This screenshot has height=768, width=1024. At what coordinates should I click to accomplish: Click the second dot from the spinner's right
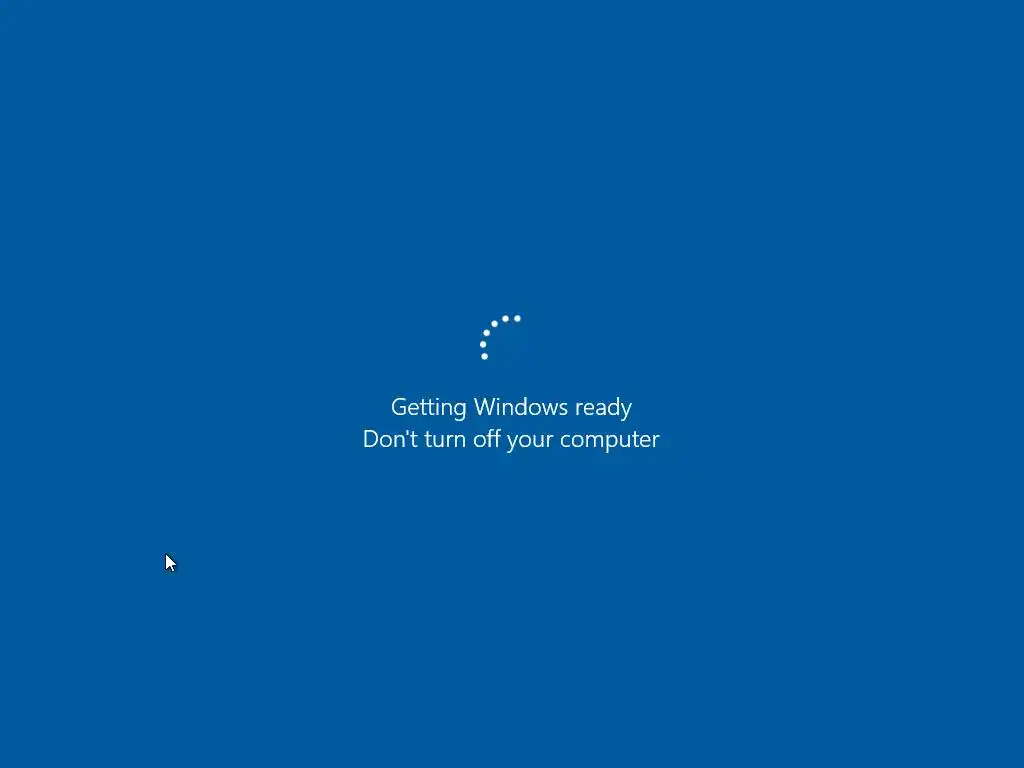(505, 319)
